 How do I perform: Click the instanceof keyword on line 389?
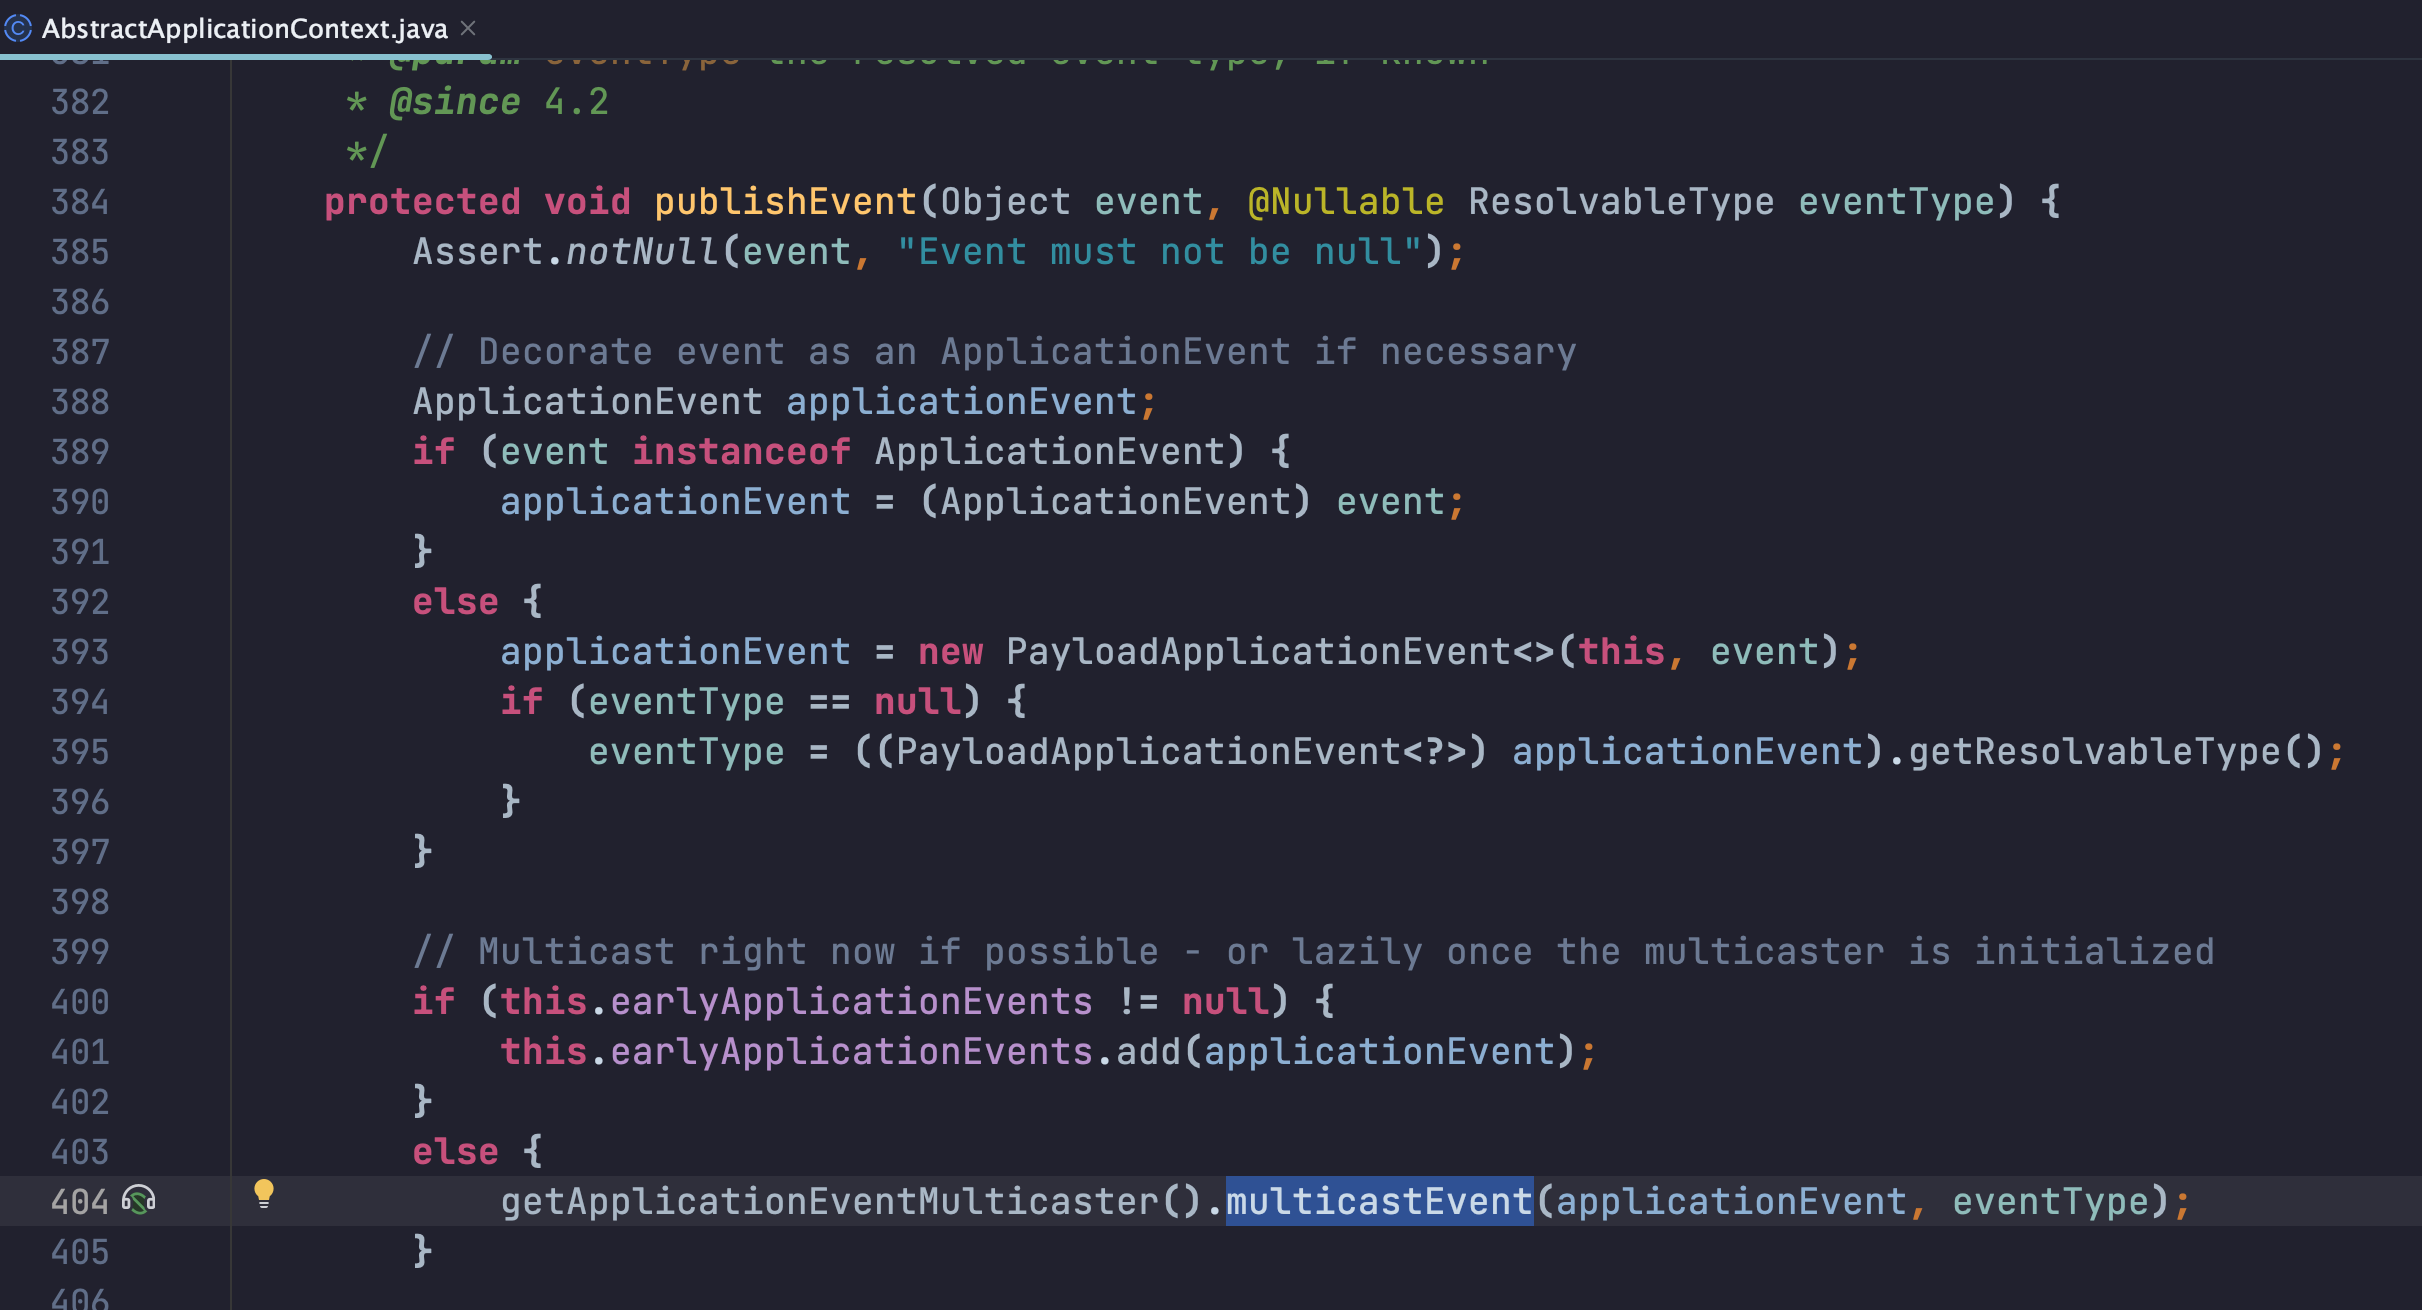(741, 451)
